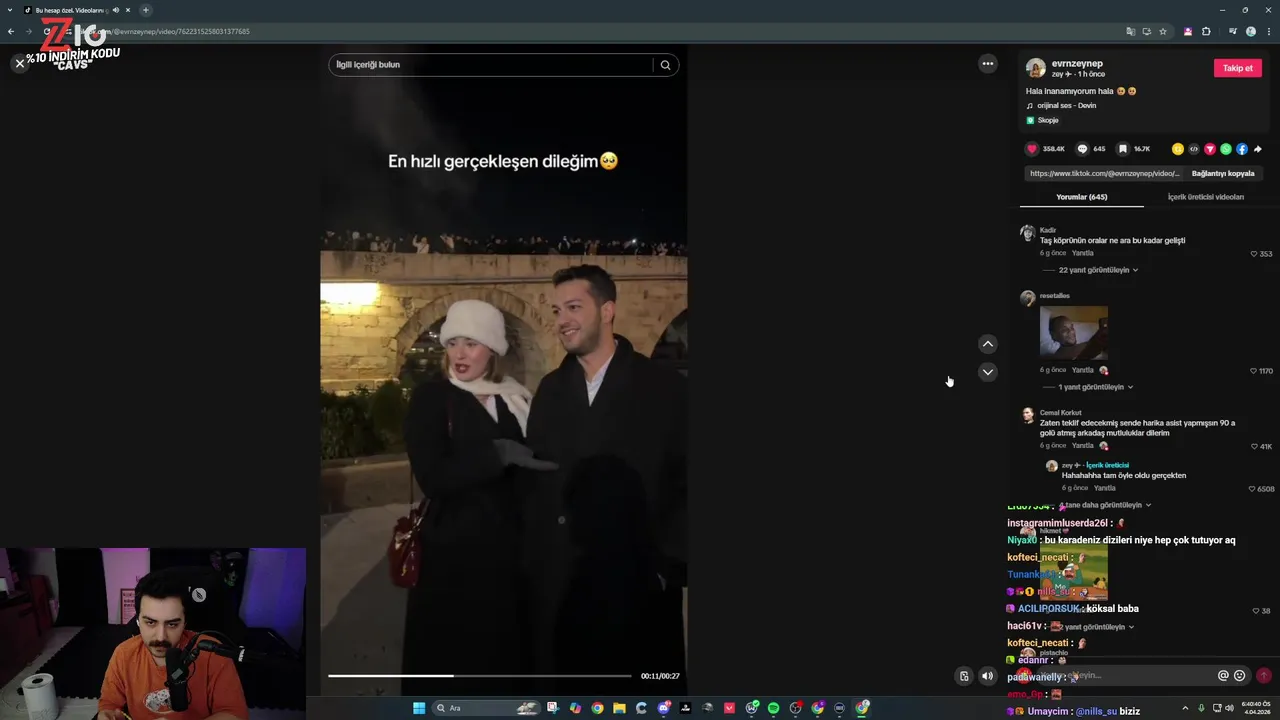Go to the next video with down arrow
Screen dimensions: 1280x720
pos(988,372)
